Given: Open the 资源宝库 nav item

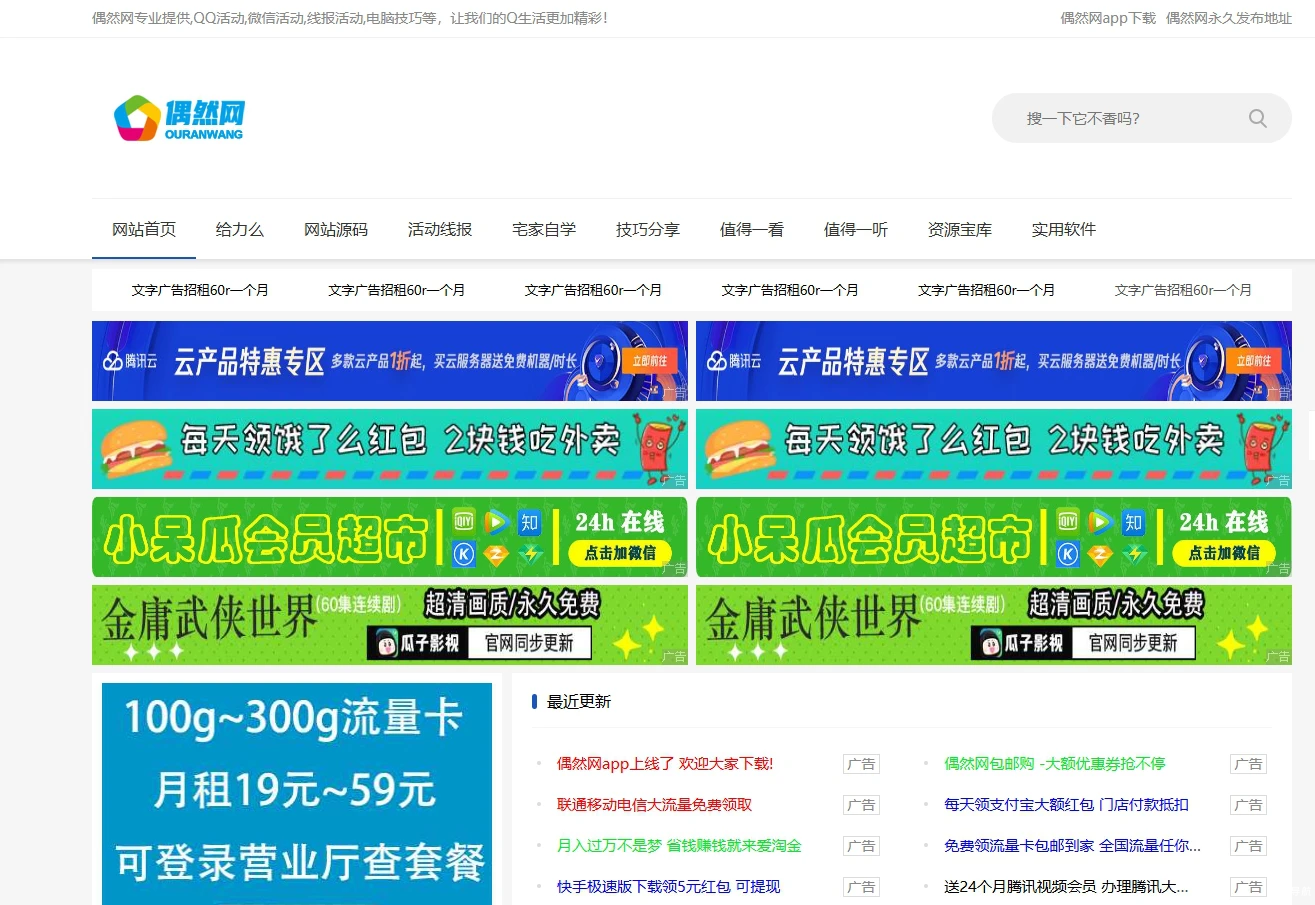Looking at the screenshot, I should coord(960,230).
